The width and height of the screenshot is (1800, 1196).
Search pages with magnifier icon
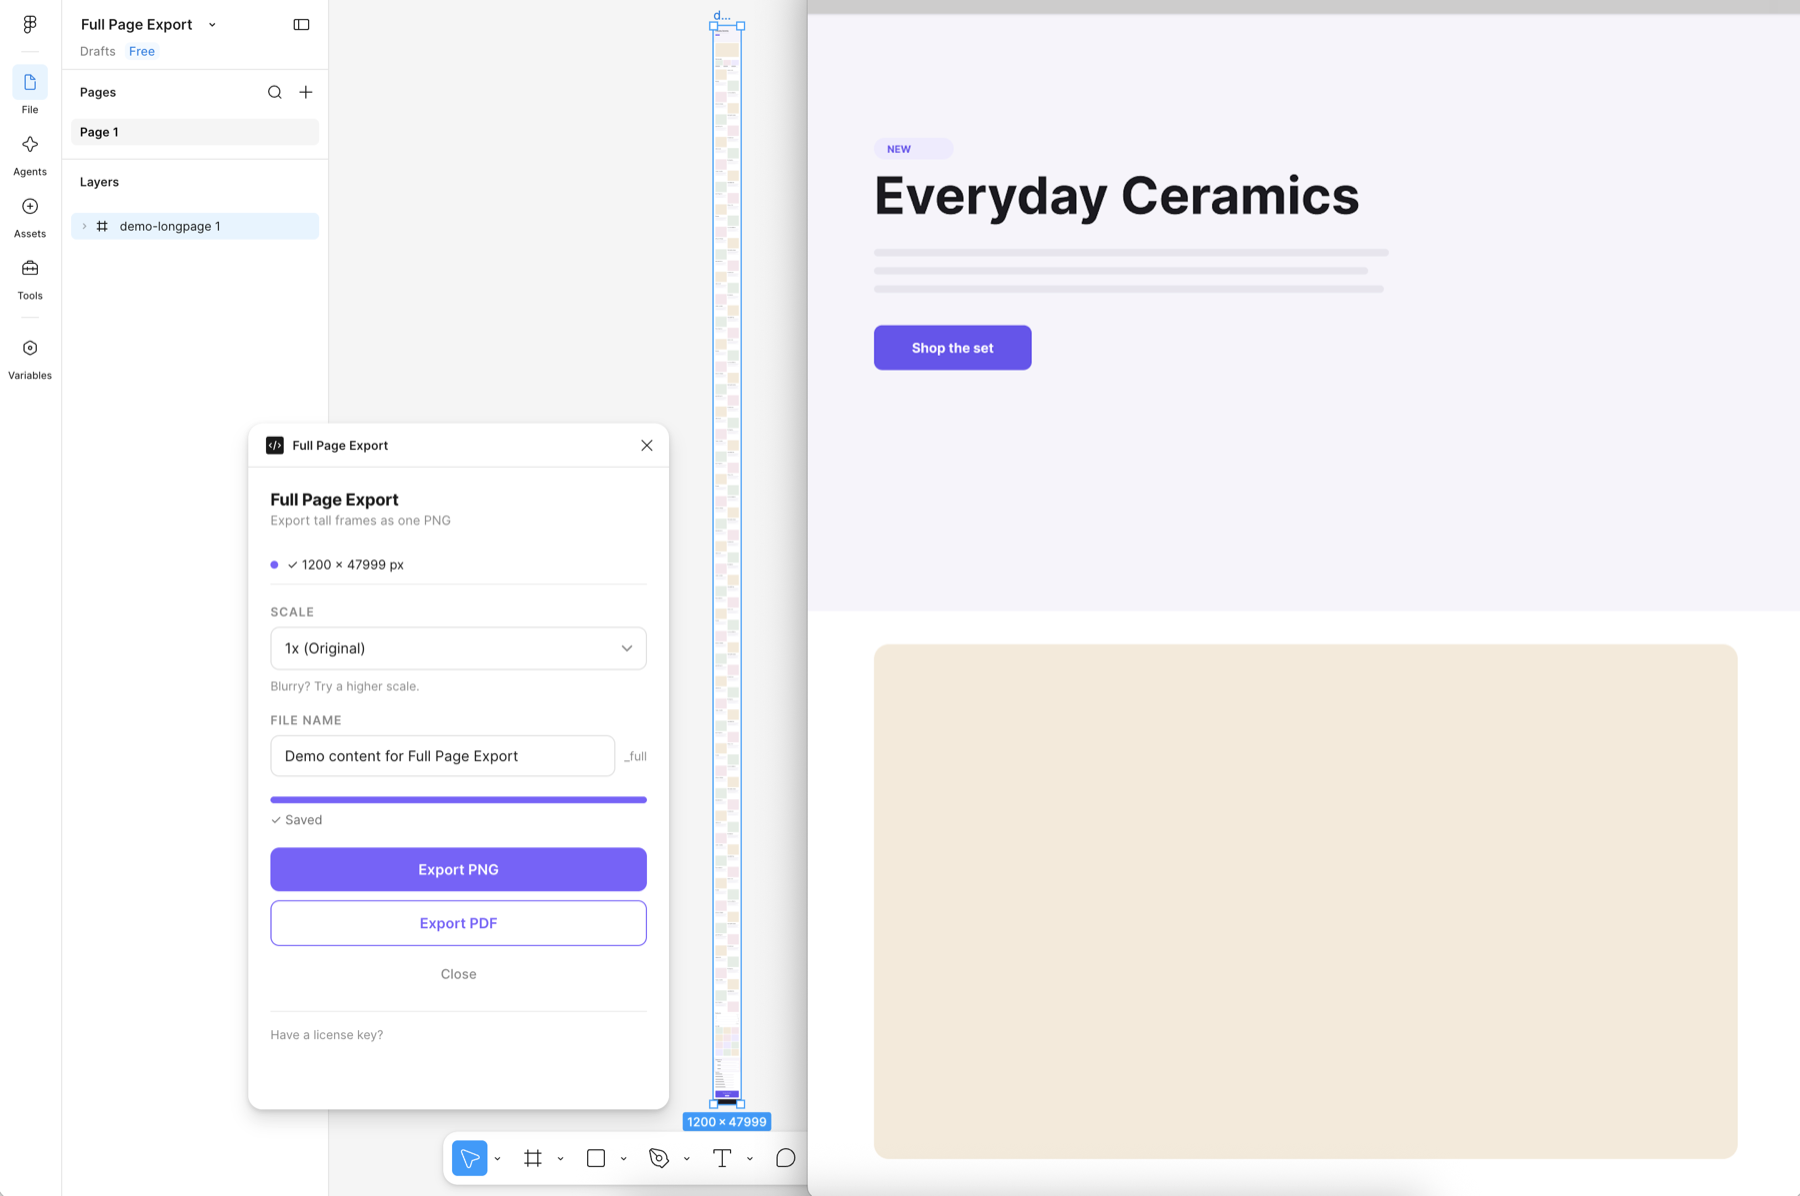tap(274, 92)
